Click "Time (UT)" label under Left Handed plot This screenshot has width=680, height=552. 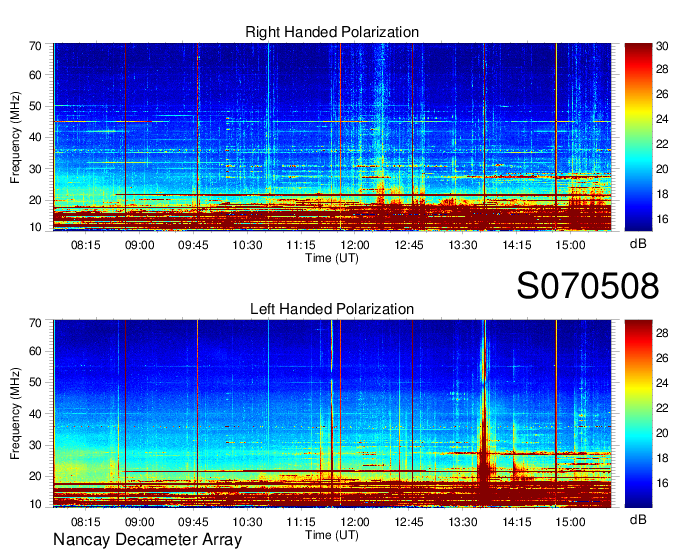332,535
